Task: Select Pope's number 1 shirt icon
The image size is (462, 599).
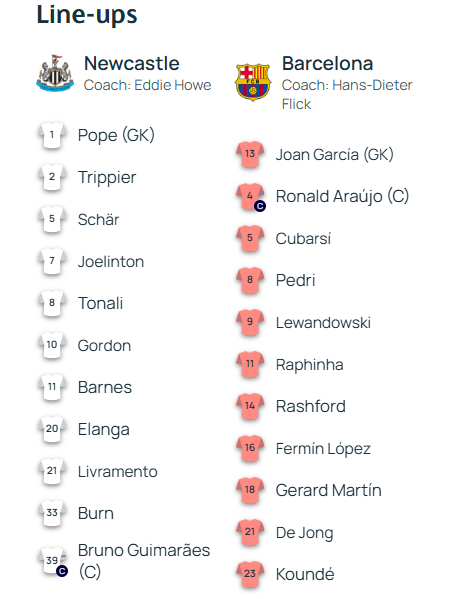Action: [52, 135]
